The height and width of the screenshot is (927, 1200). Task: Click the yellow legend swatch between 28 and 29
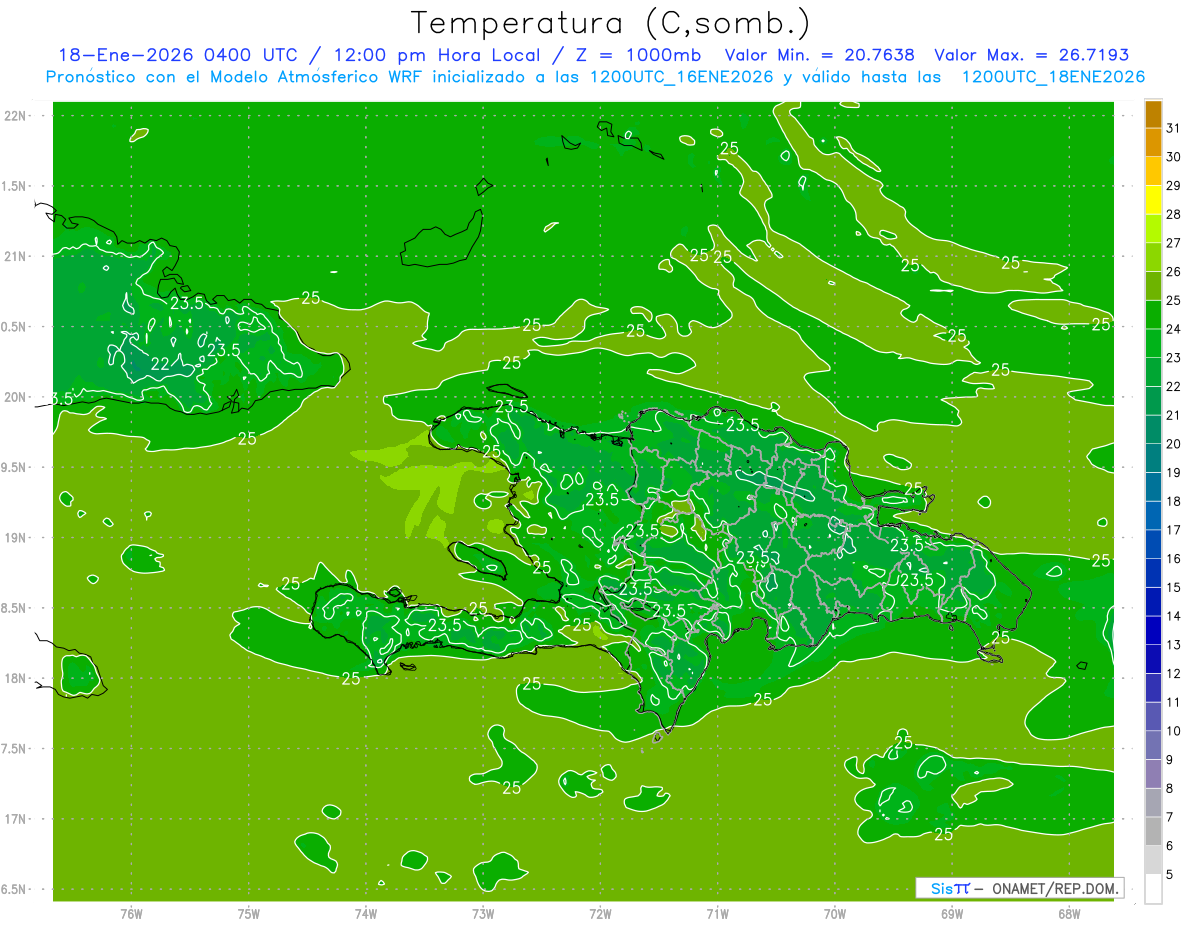click(x=1153, y=200)
